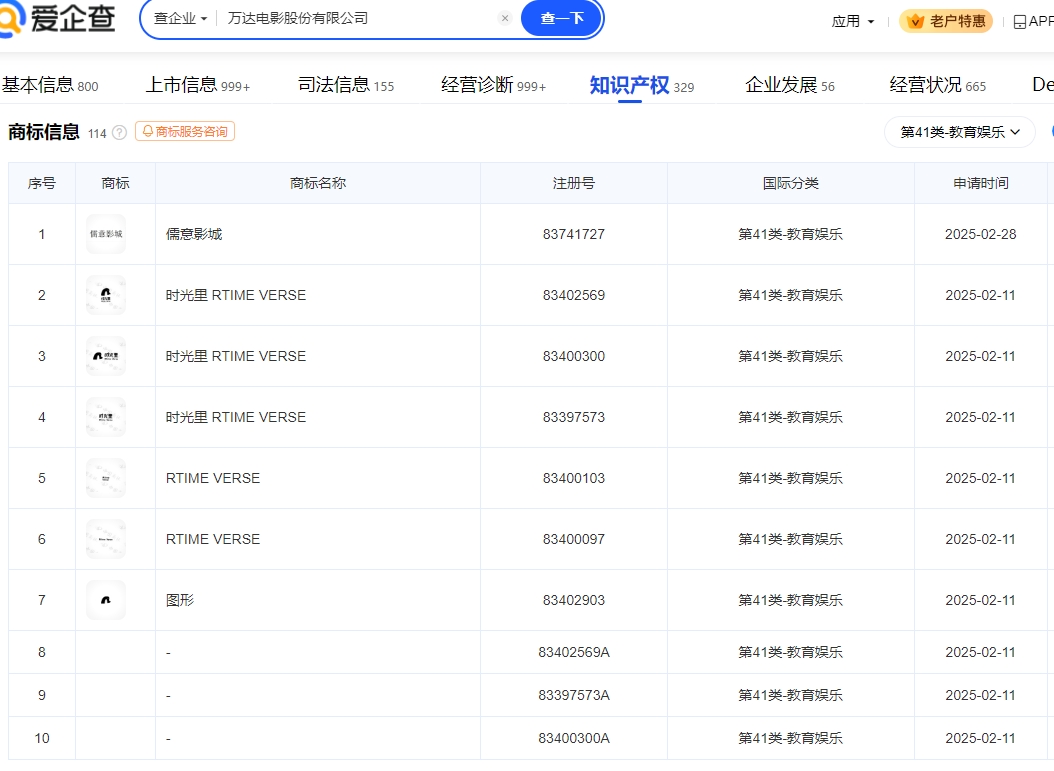
Task: Click 时光里 RTIME VERSE in row 3
Action: (x=236, y=356)
